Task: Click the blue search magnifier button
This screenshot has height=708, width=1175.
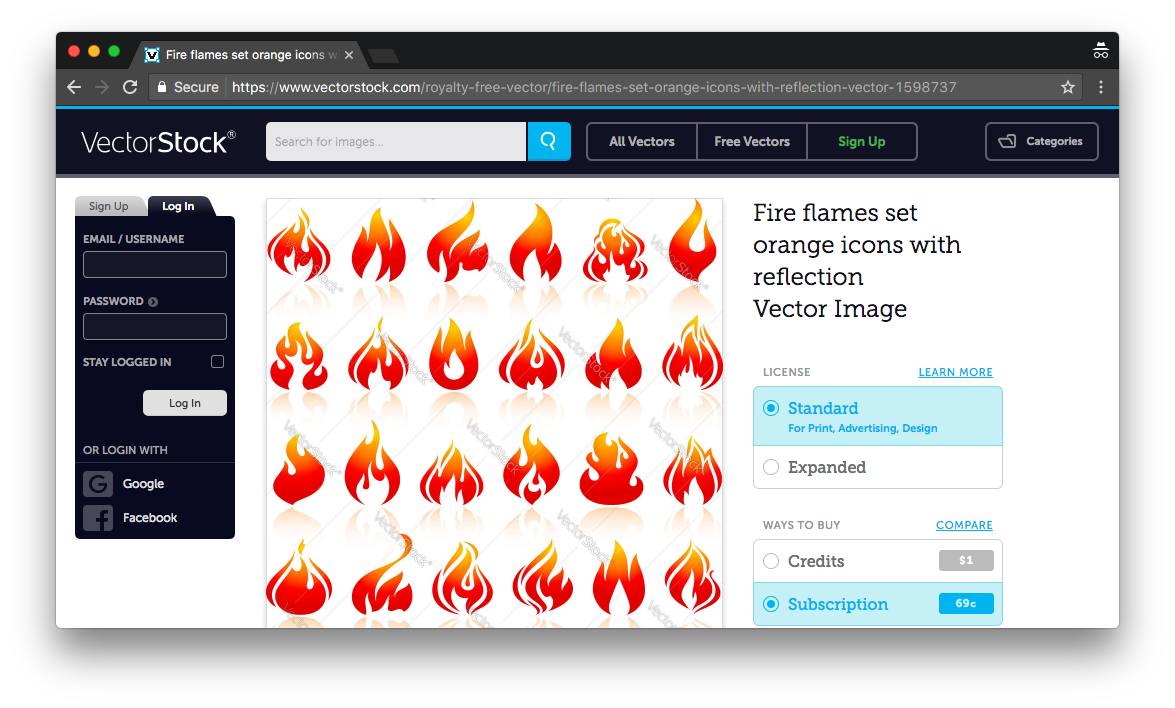Action: point(548,142)
